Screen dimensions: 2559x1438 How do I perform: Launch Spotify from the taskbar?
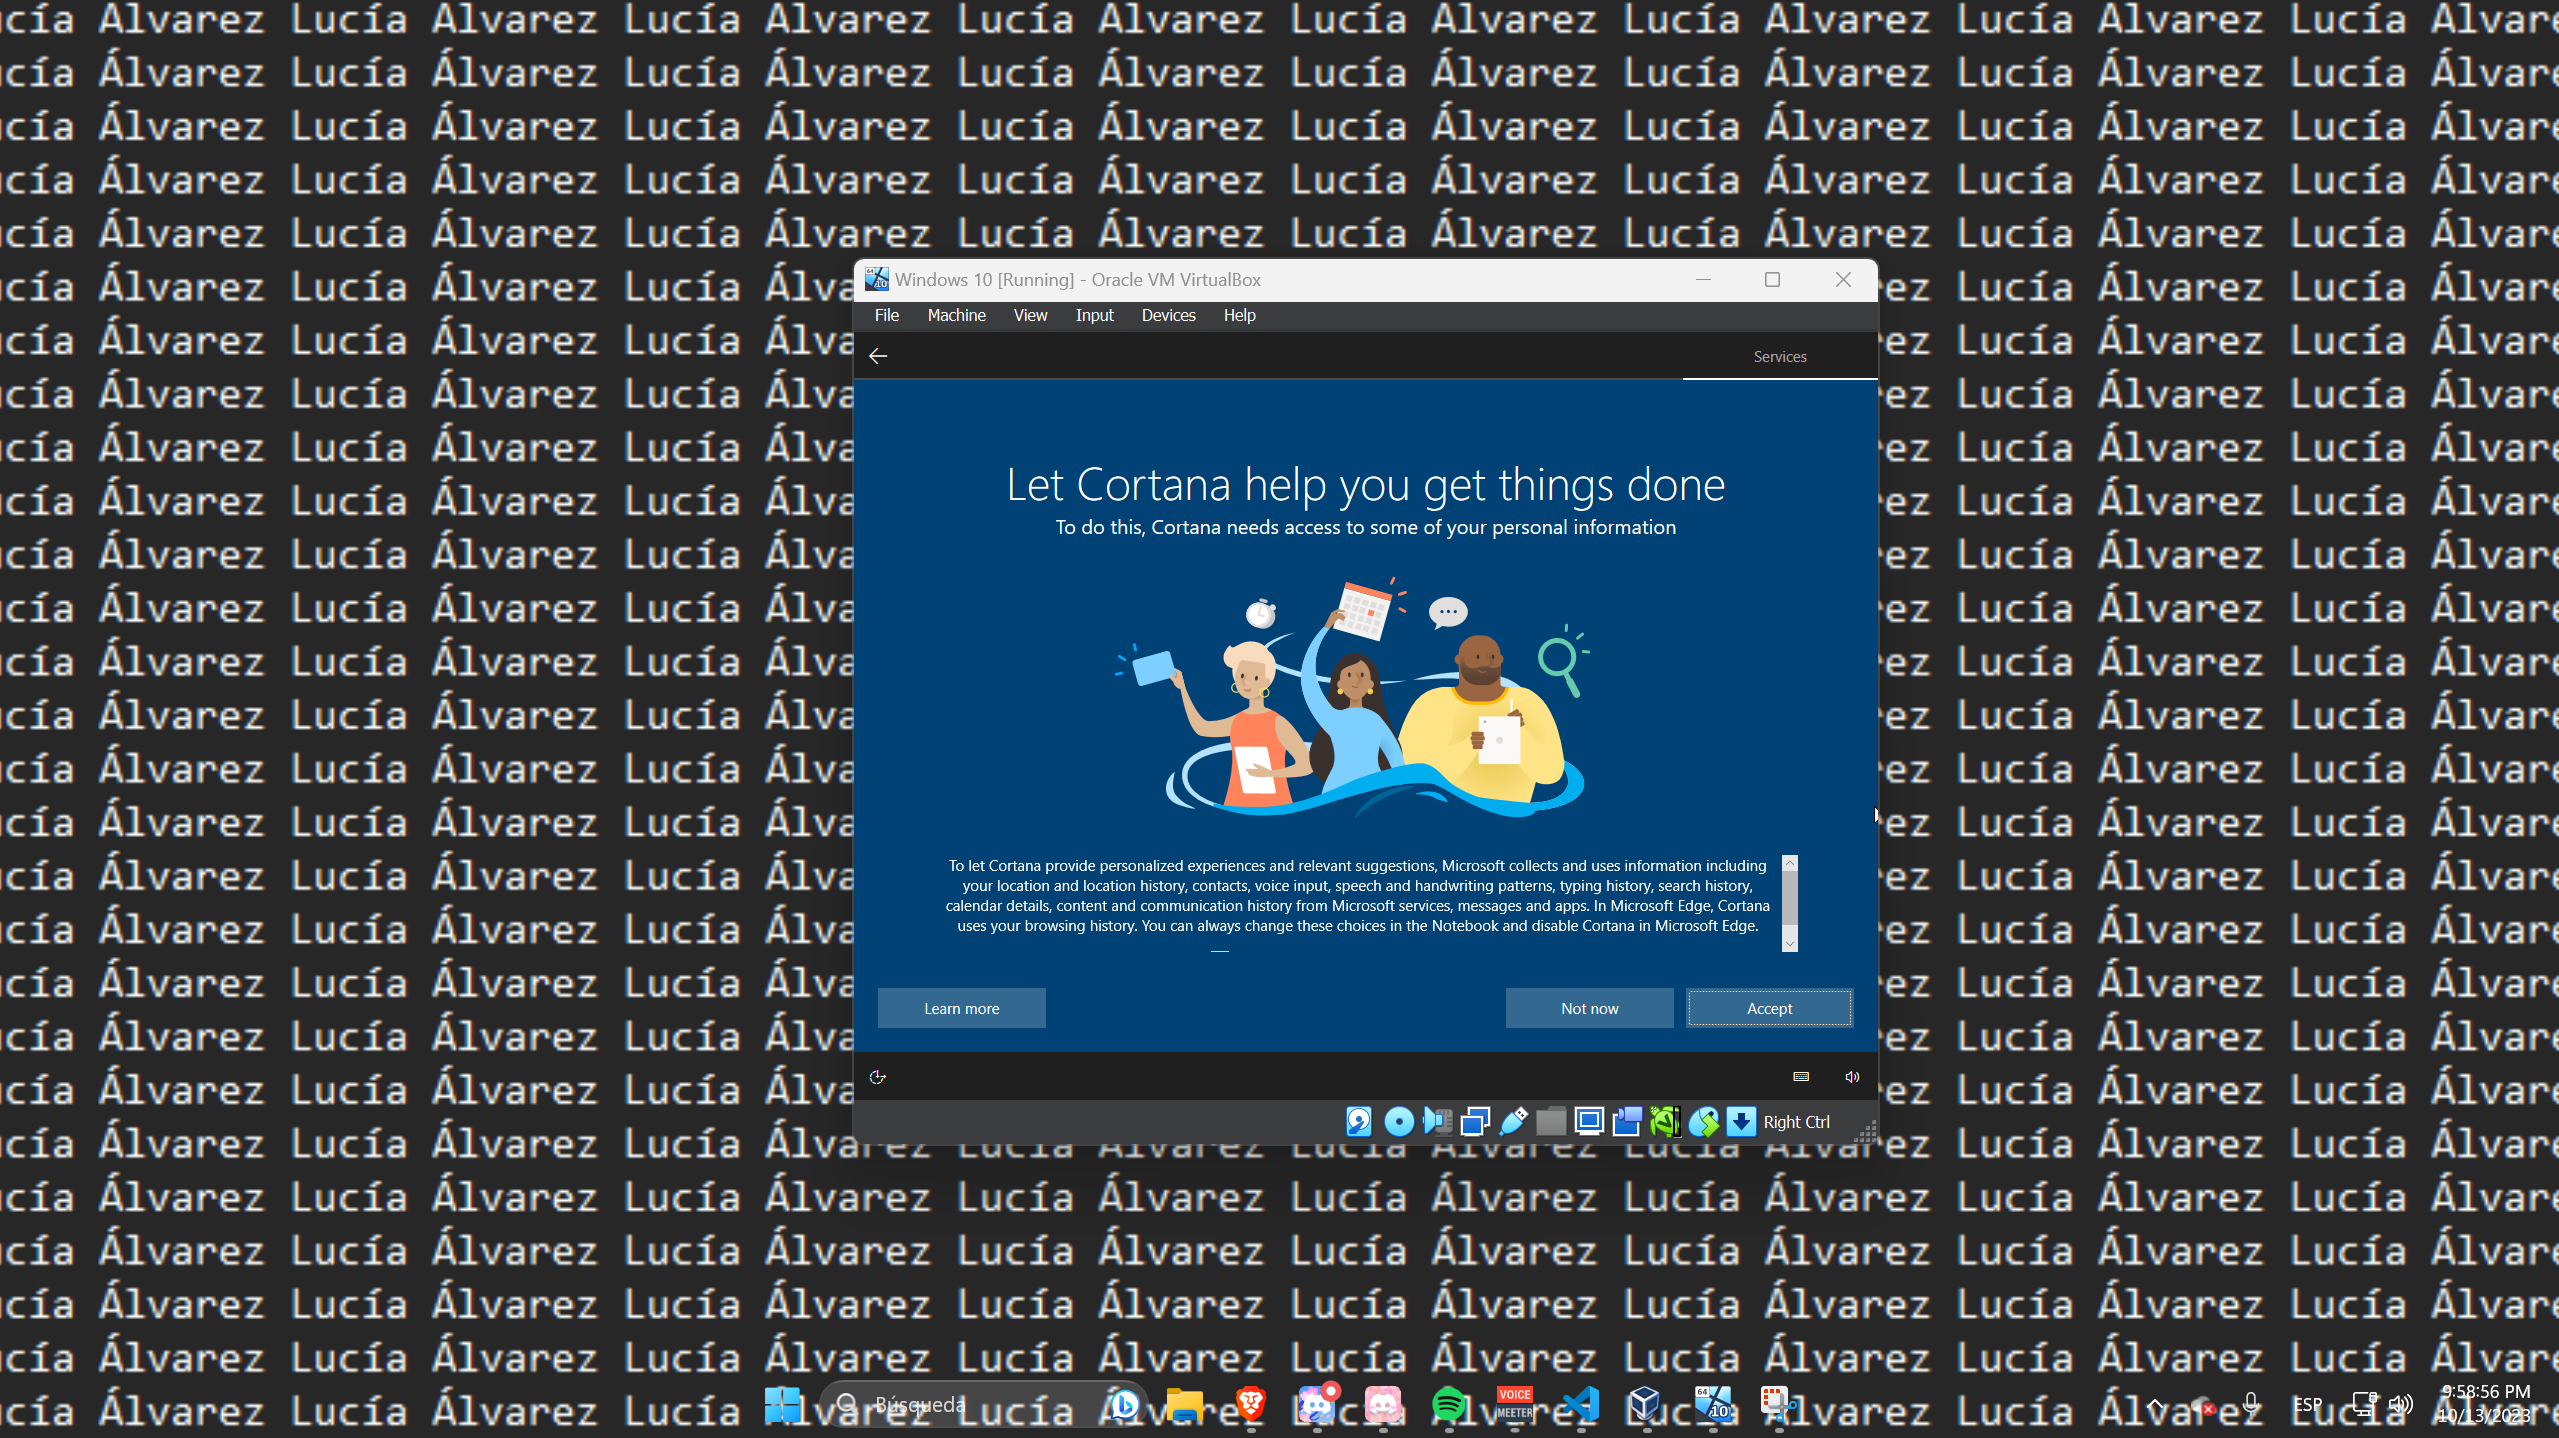coord(1447,1404)
